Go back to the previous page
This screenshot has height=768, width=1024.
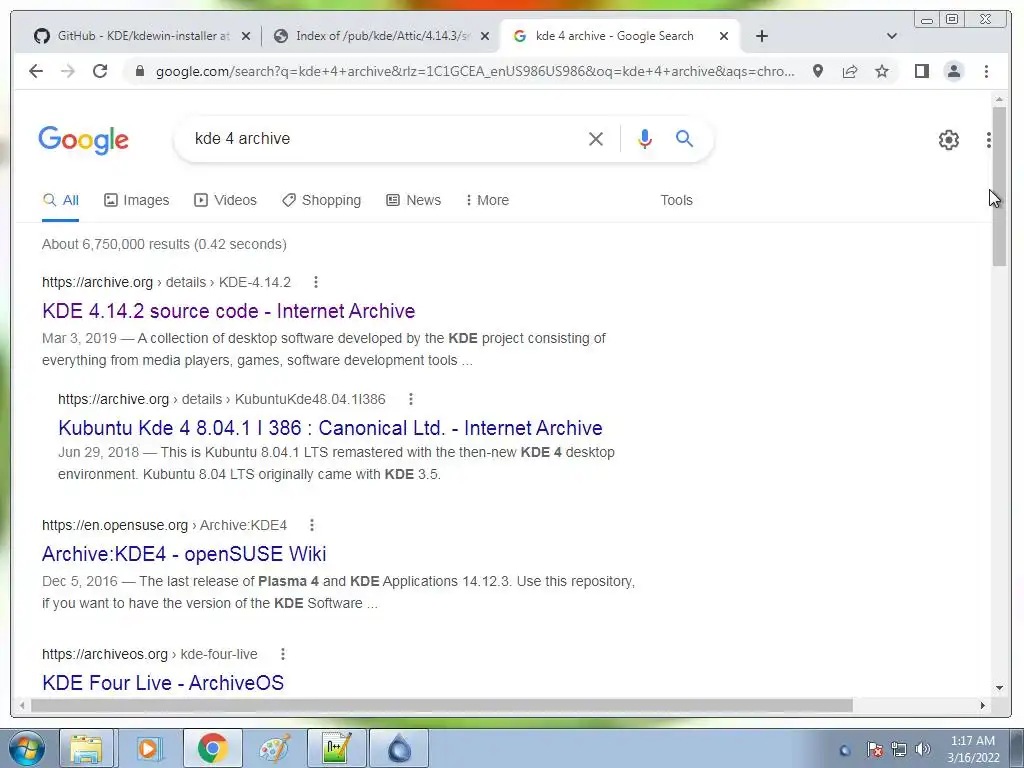coord(36,71)
